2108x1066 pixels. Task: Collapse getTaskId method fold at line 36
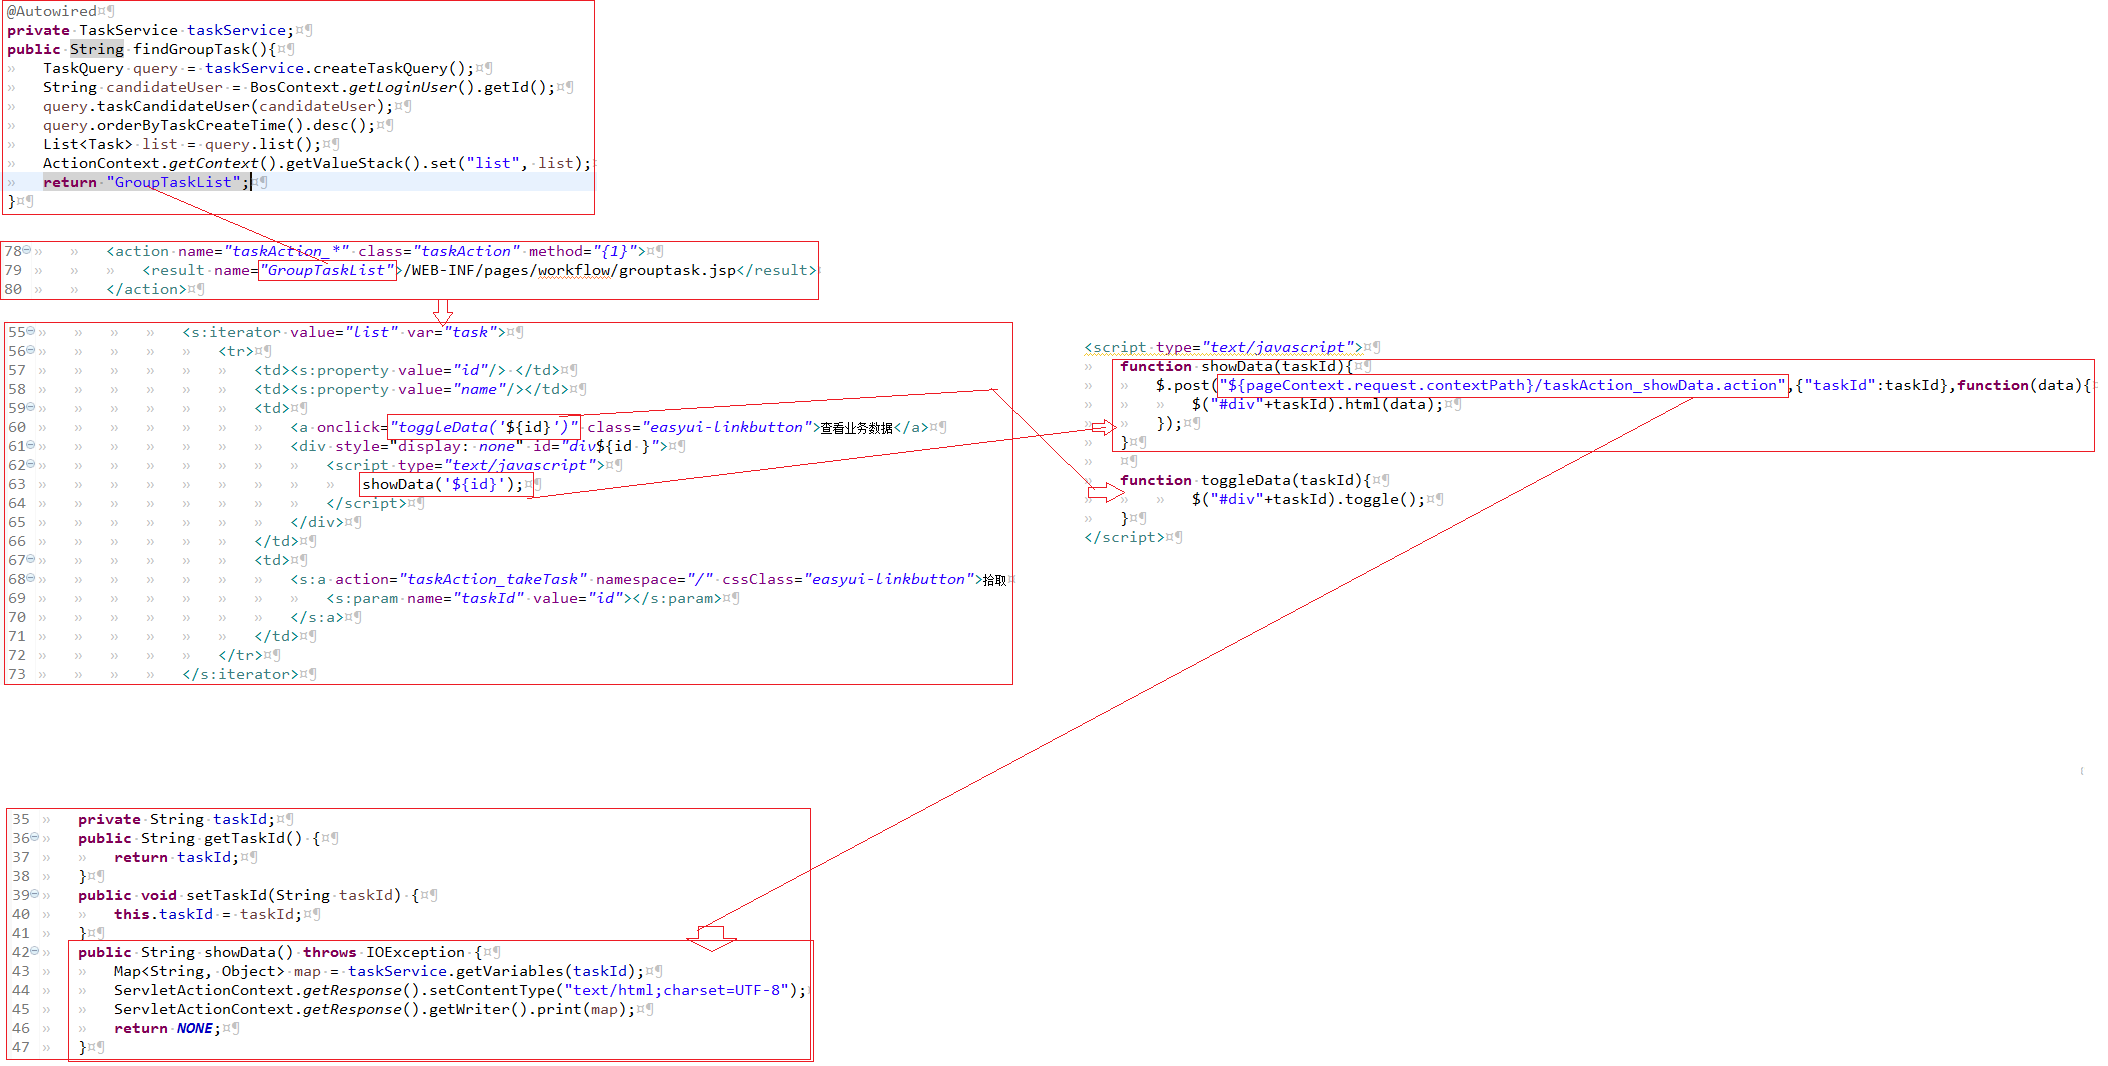coord(35,837)
